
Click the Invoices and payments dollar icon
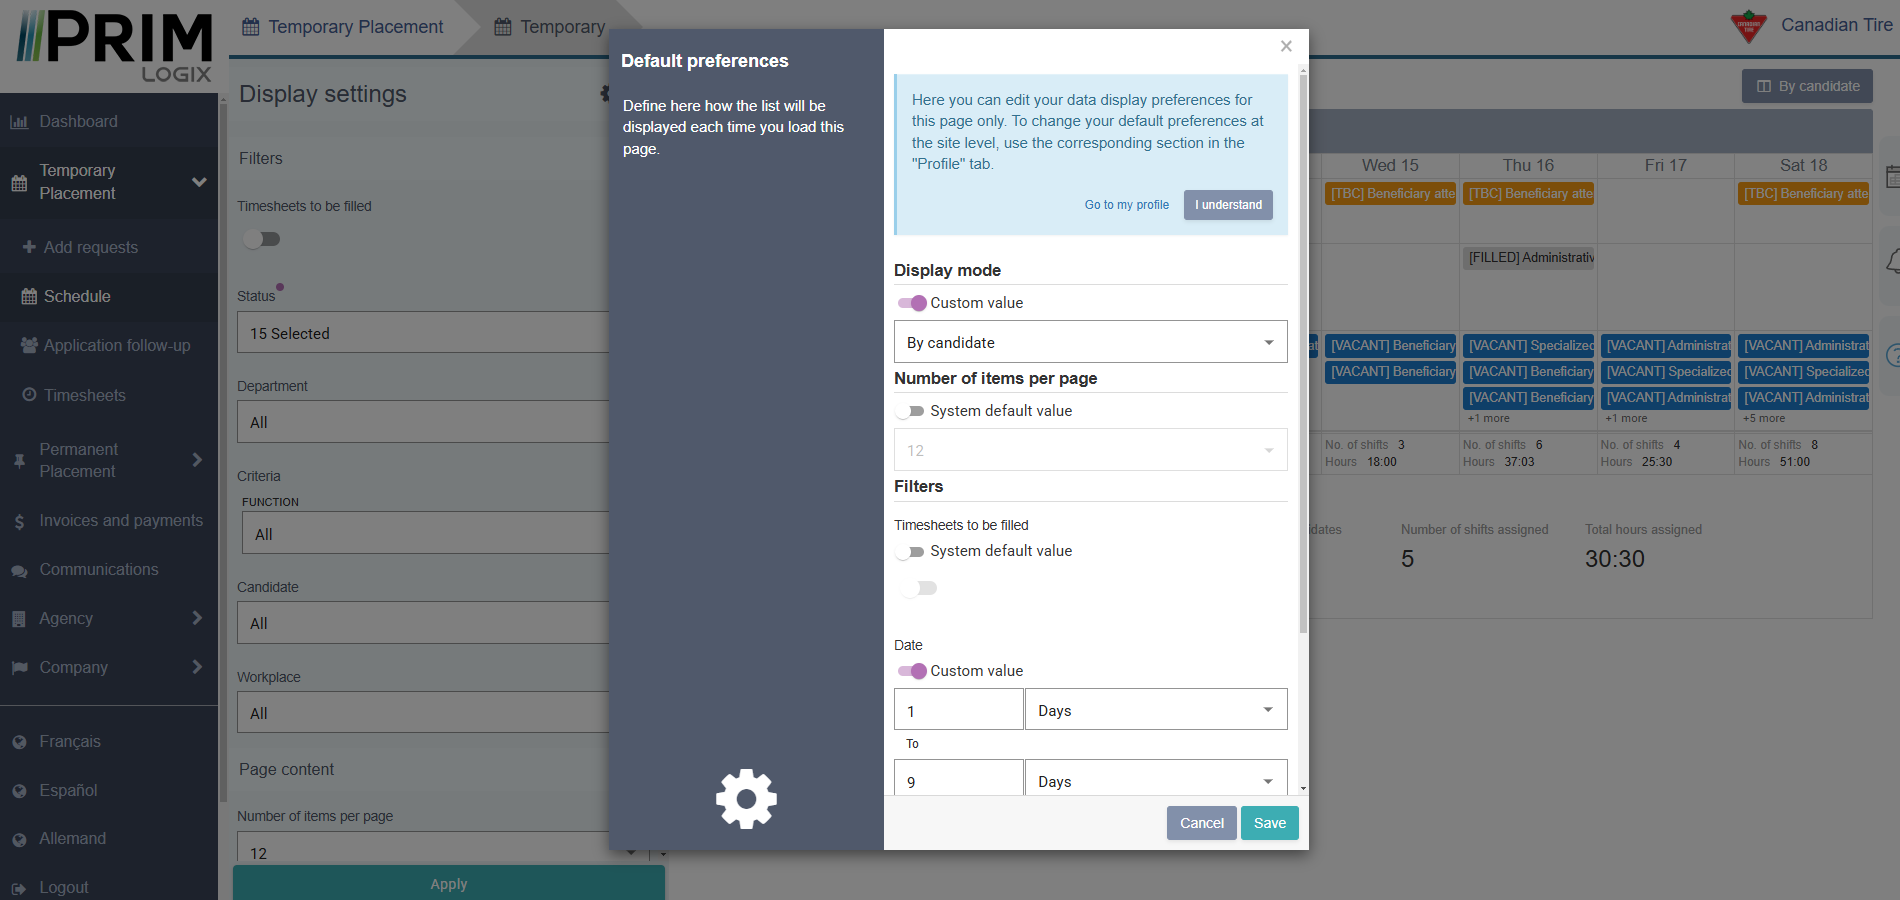pos(19,521)
